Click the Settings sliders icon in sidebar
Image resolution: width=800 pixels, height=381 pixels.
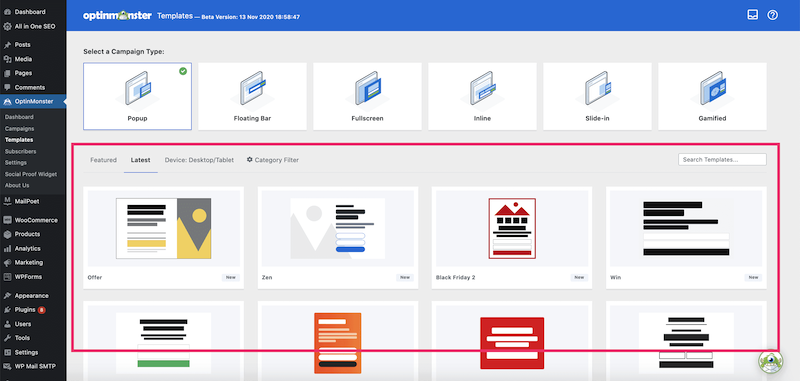point(7,352)
